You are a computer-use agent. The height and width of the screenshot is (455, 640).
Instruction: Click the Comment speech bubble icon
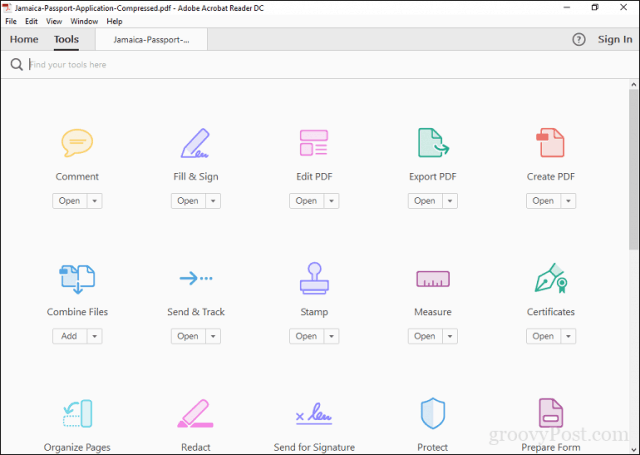[x=77, y=143]
